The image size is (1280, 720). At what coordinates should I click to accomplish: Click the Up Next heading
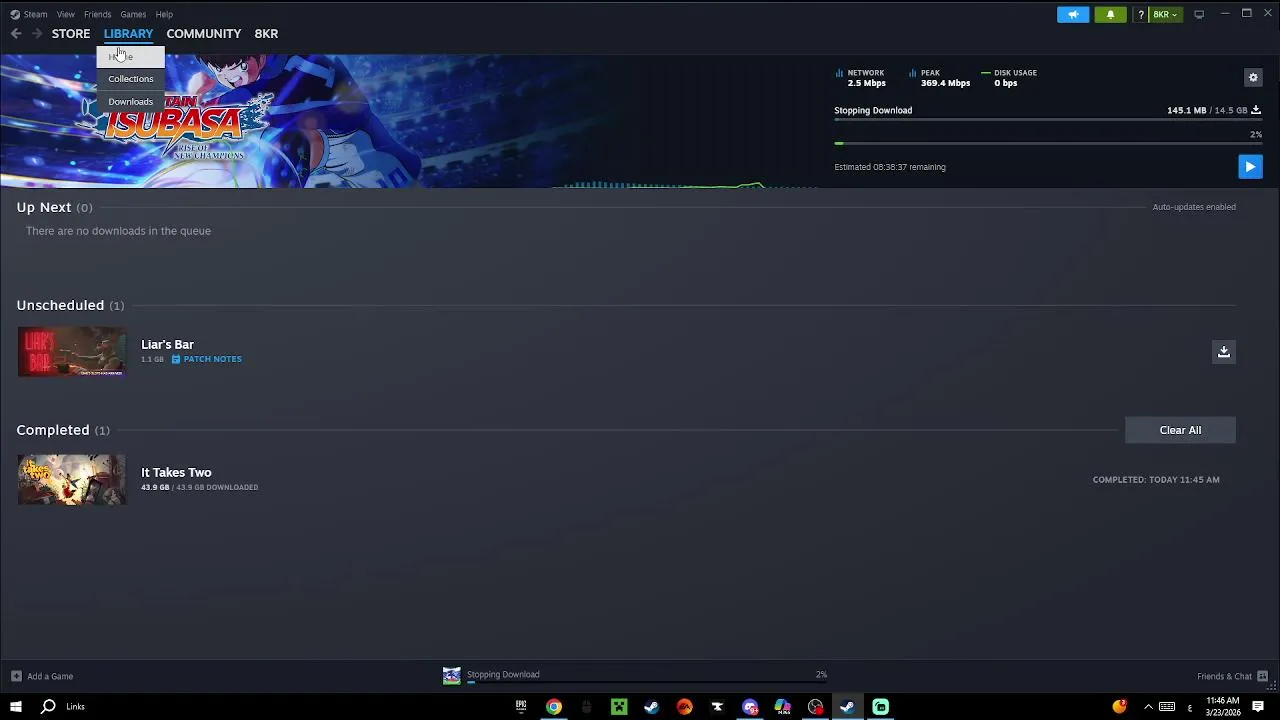click(44, 207)
